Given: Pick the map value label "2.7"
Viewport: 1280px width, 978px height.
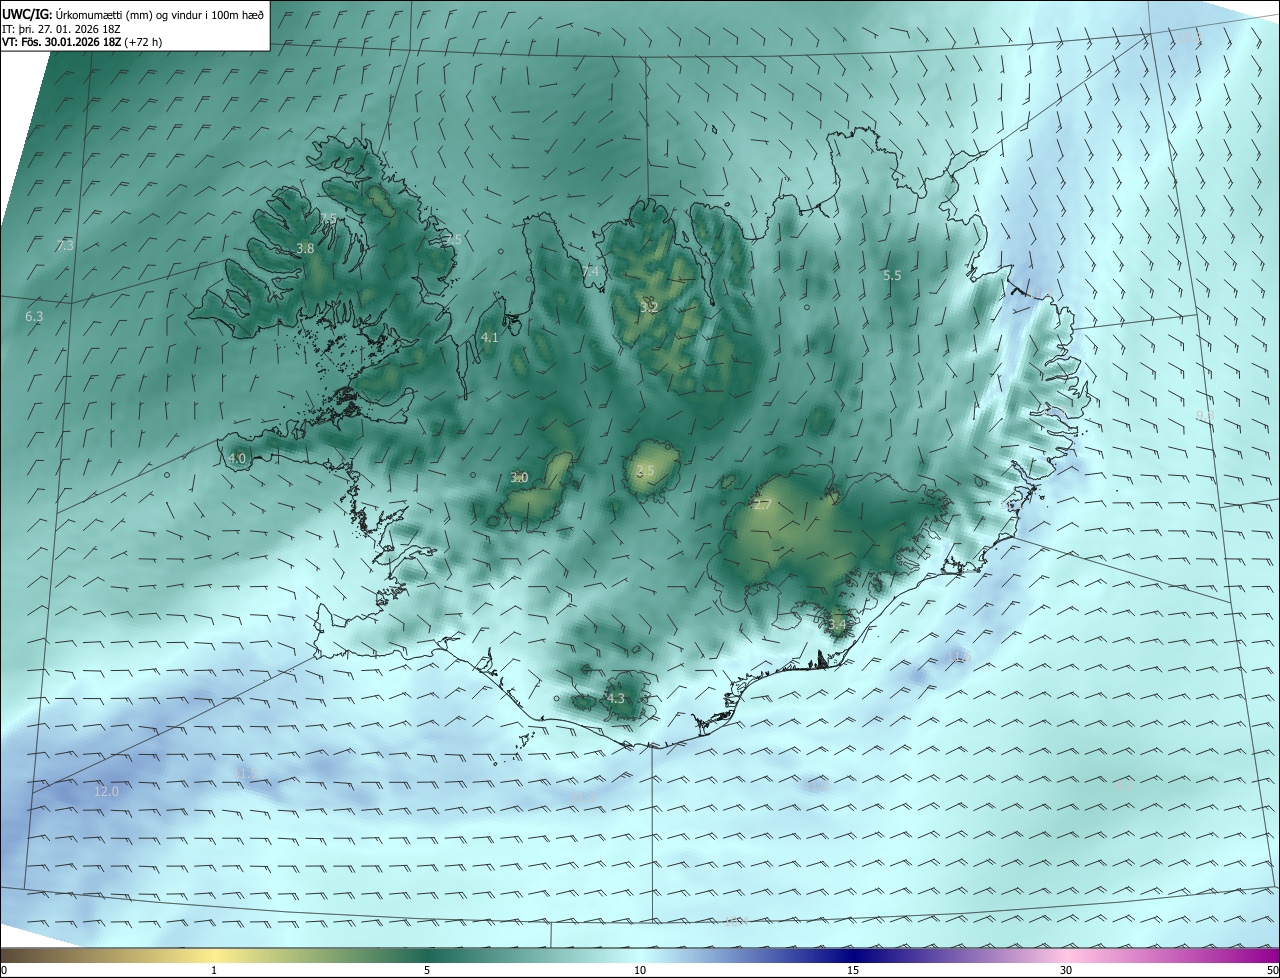Looking at the screenshot, I should [762, 505].
